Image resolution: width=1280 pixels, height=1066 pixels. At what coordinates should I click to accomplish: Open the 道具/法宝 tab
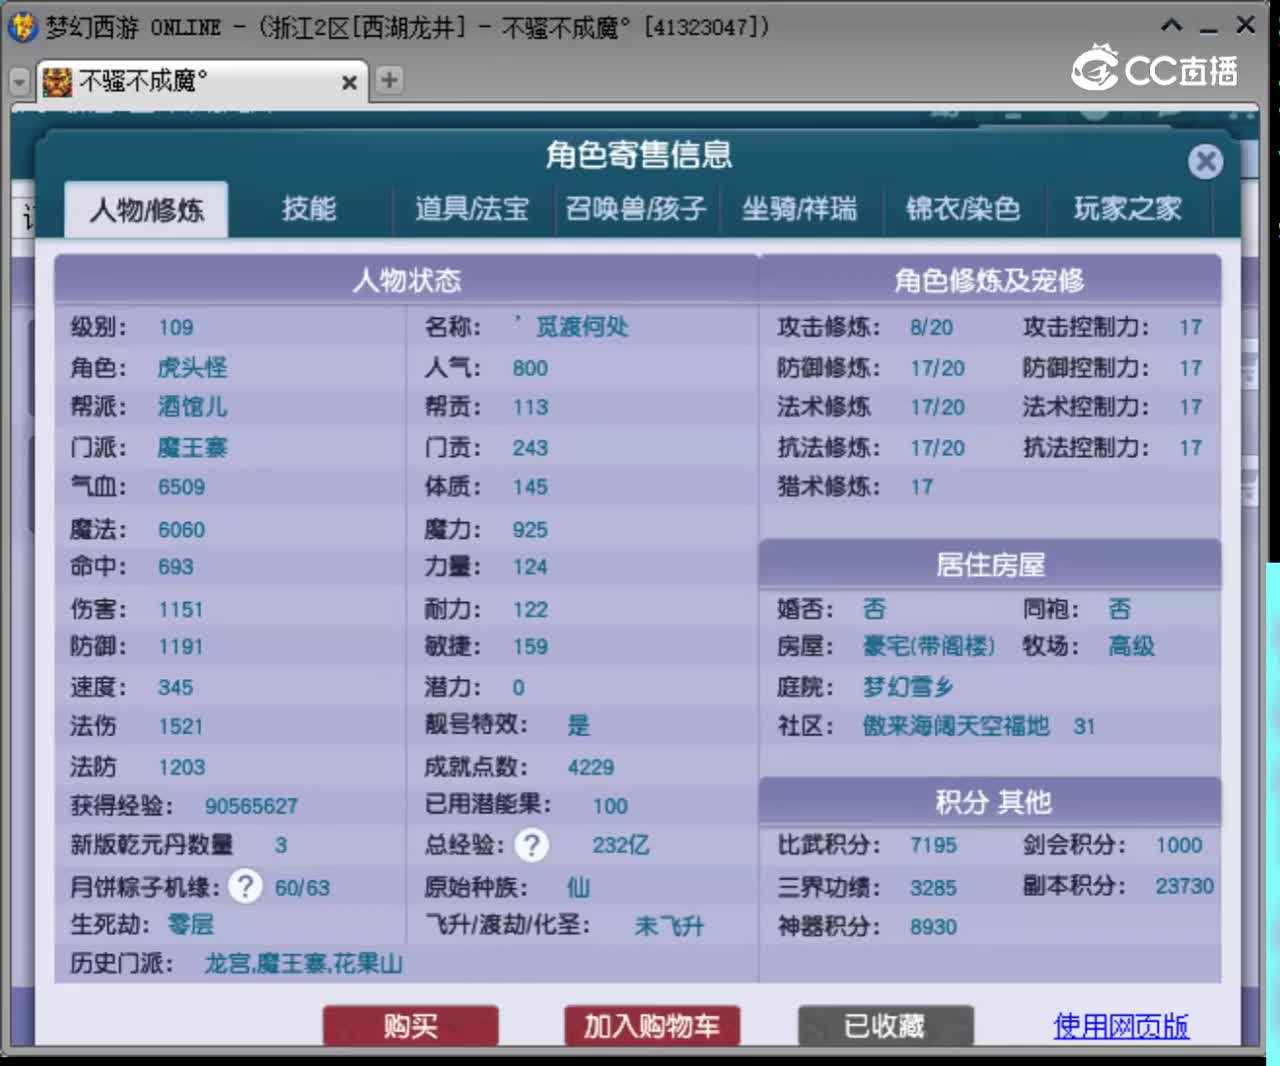pos(472,208)
